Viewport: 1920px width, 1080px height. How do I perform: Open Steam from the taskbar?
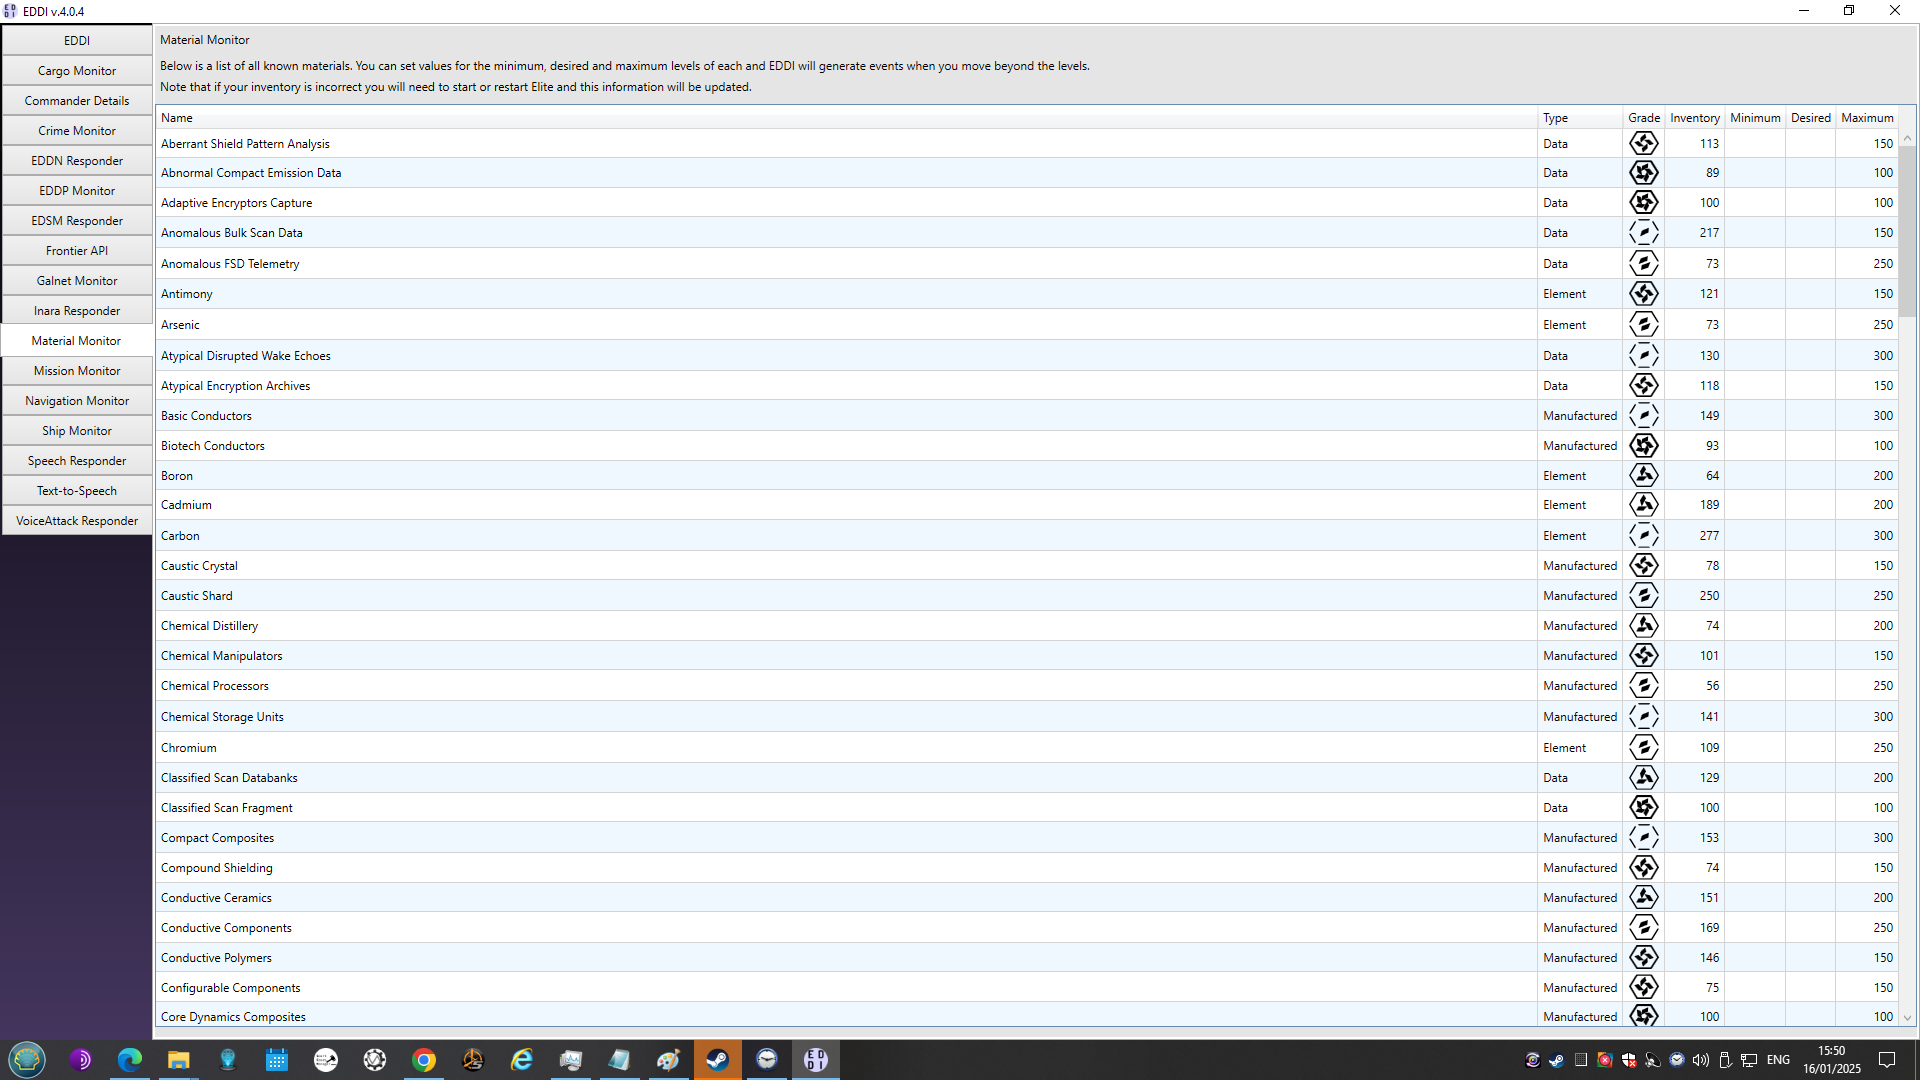[x=717, y=1060]
